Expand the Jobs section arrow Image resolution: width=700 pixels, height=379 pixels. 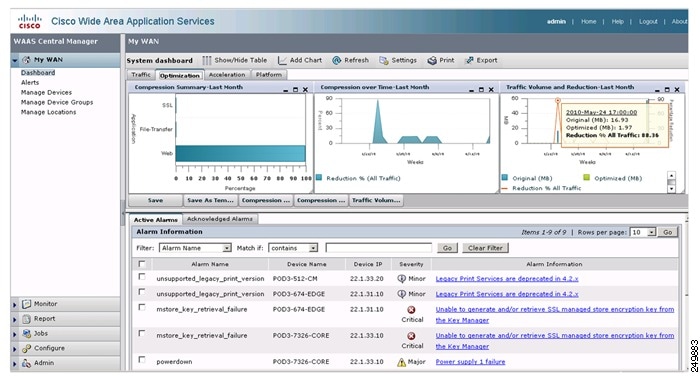click(x=15, y=334)
